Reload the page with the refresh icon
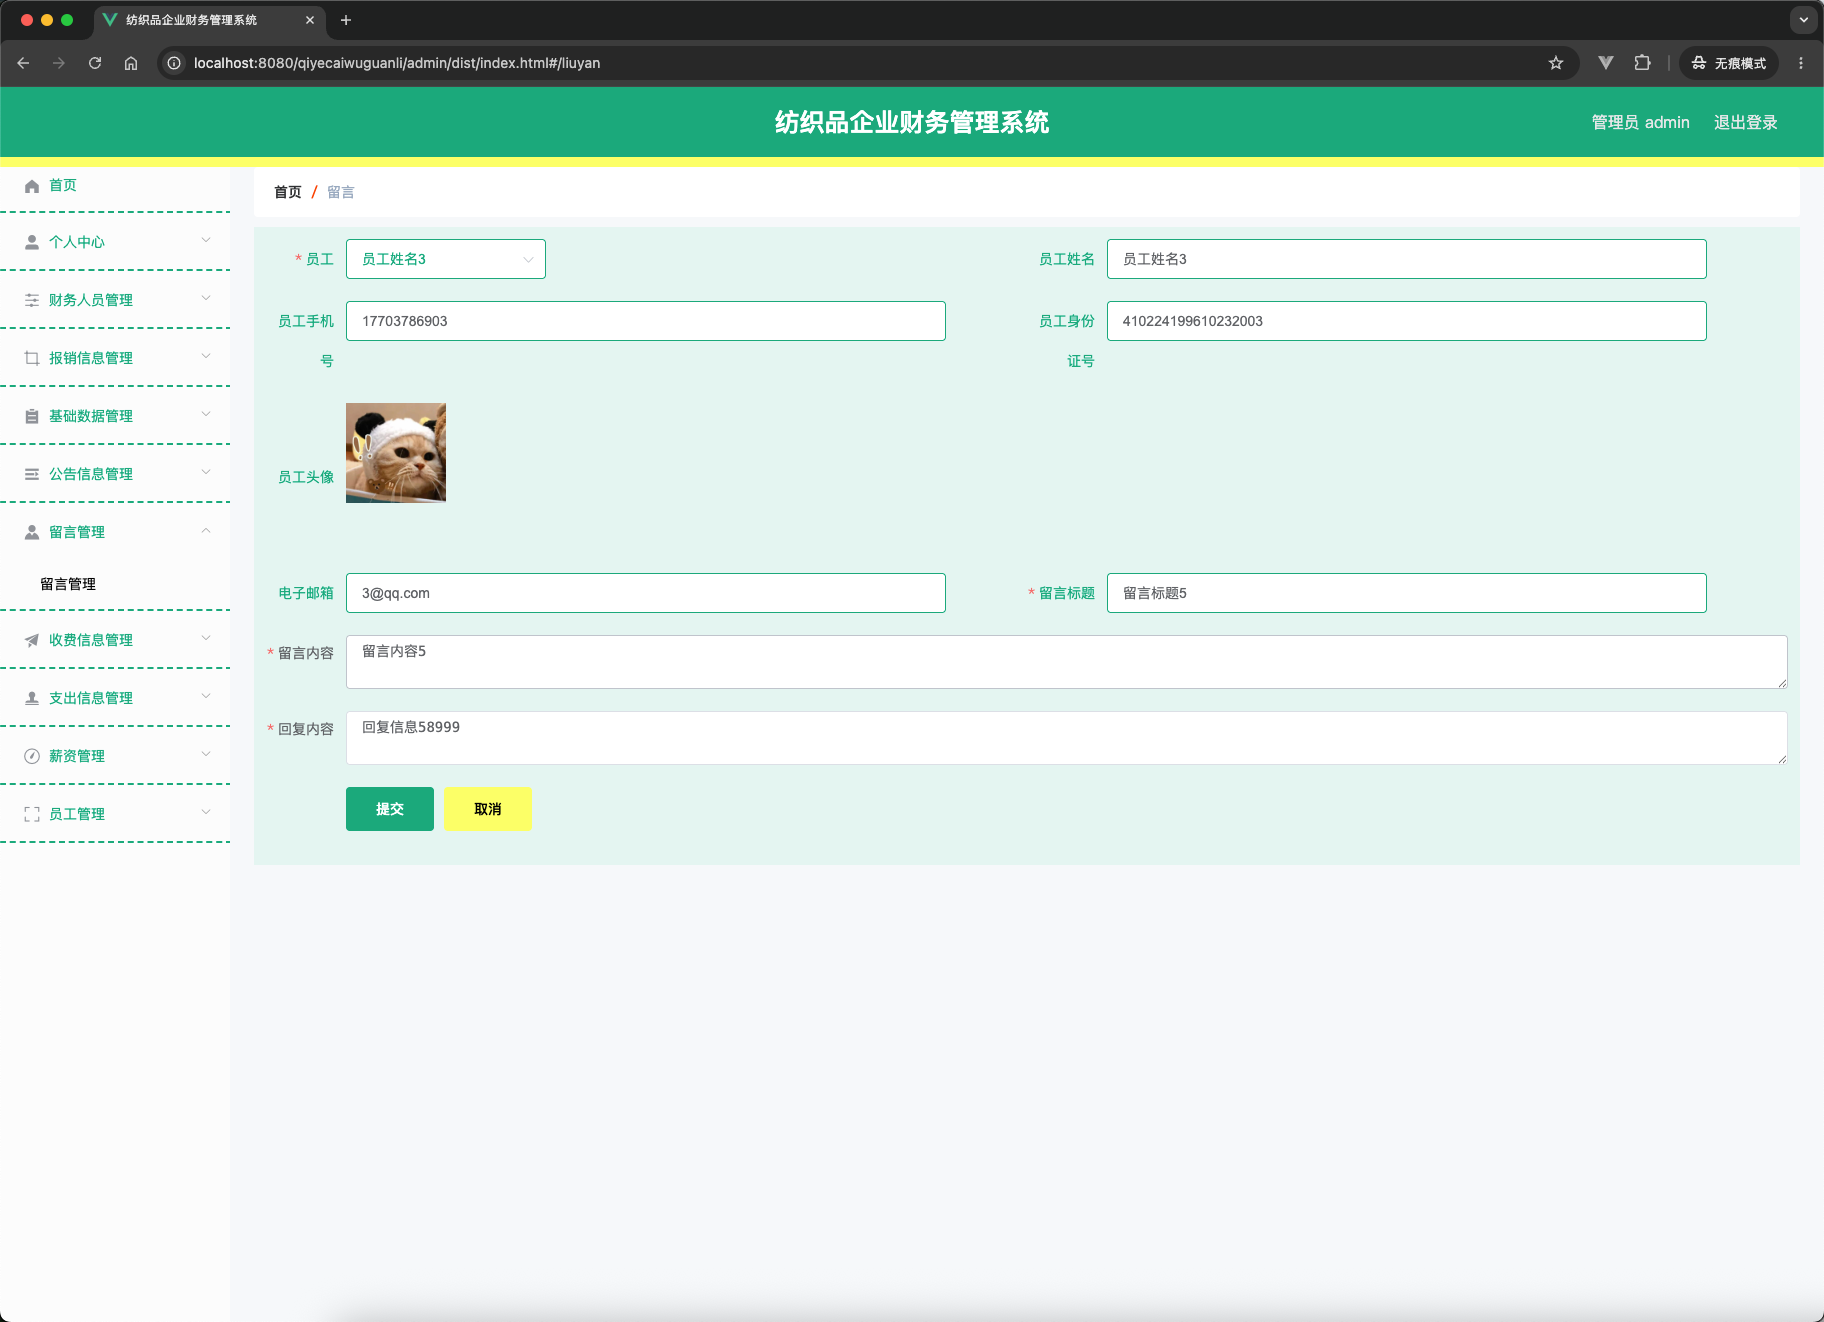Image resolution: width=1824 pixels, height=1322 pixels. [95, 63]
